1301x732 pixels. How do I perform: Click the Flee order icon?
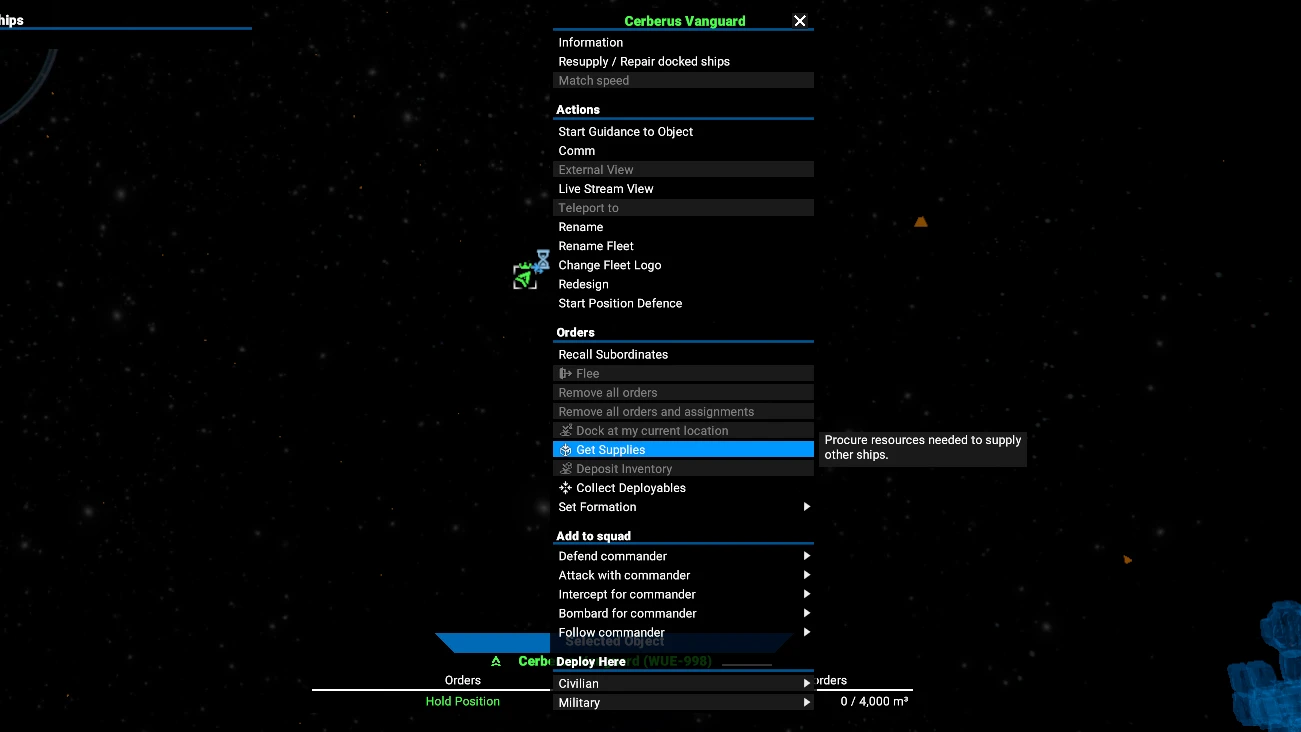(565, 373)
